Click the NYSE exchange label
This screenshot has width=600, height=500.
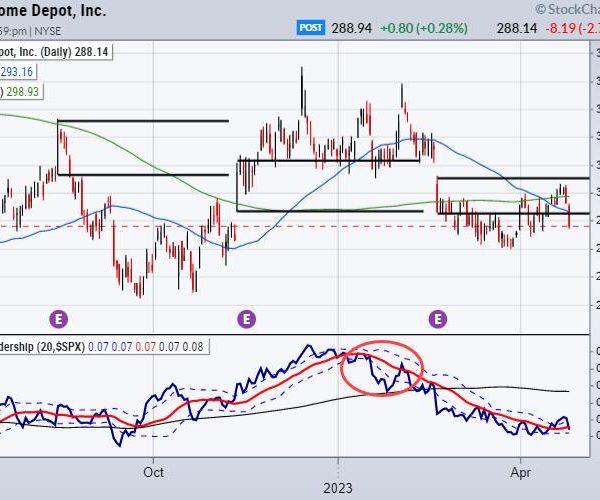tap(47, 31)
